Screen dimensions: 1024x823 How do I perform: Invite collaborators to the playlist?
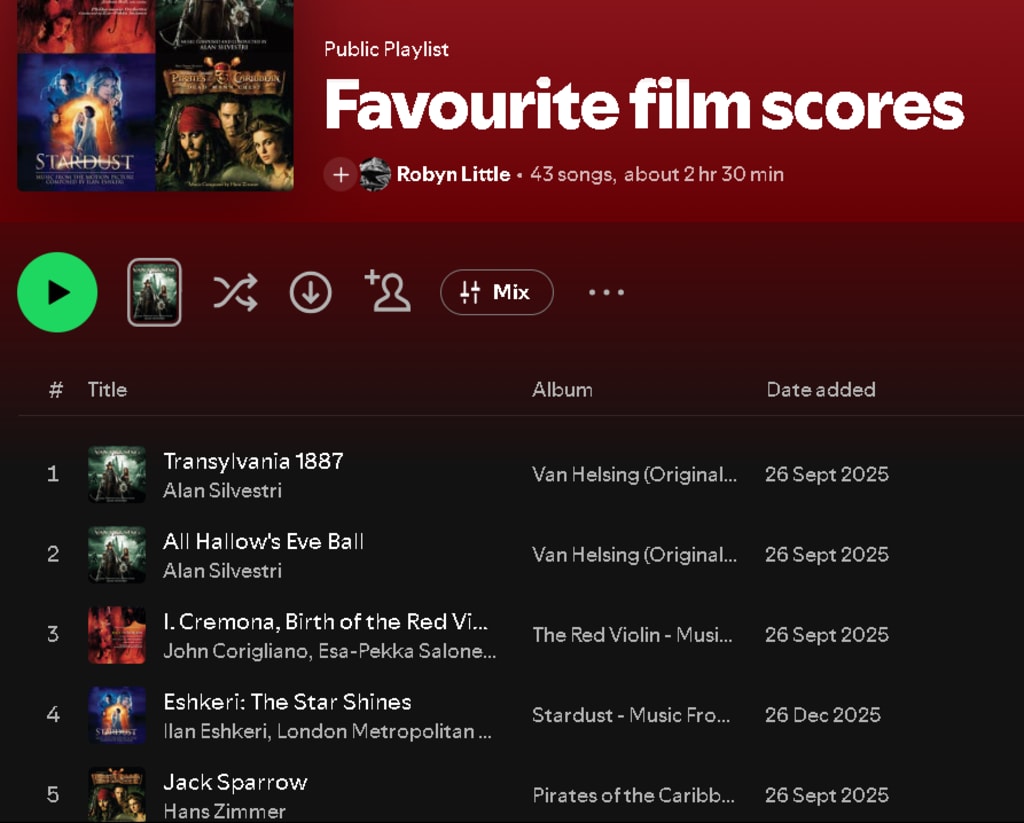coord(387,291)
